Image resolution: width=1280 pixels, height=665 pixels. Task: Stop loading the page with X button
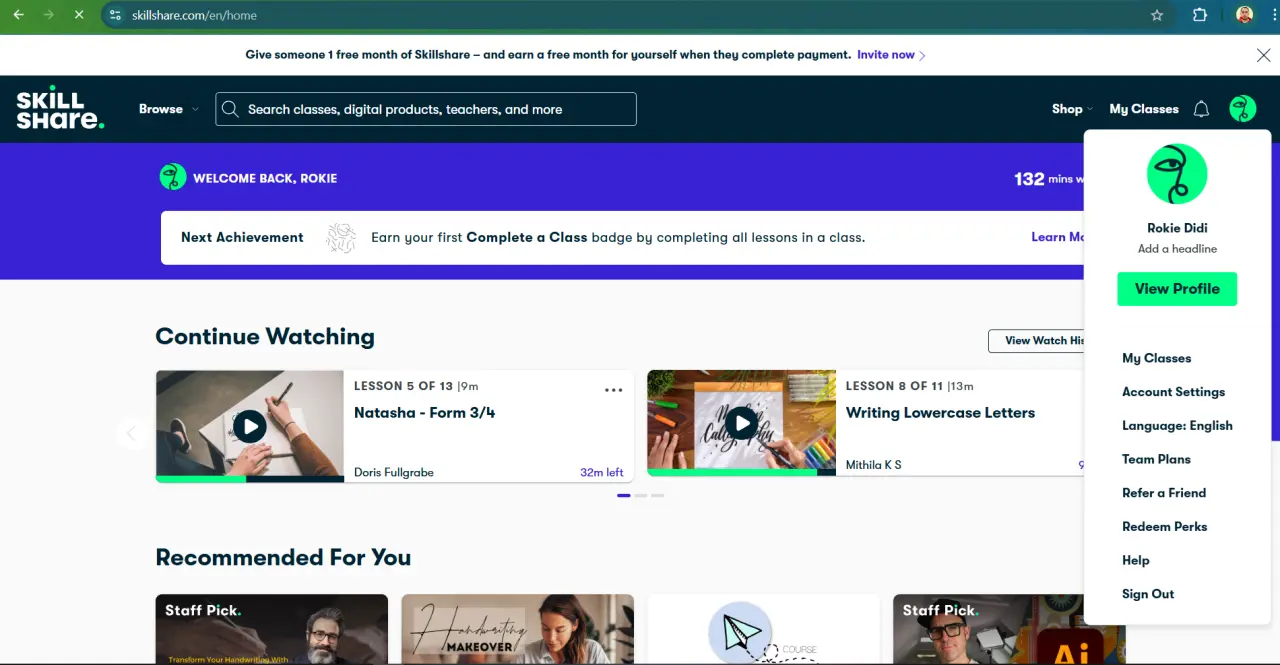(79, 15)
